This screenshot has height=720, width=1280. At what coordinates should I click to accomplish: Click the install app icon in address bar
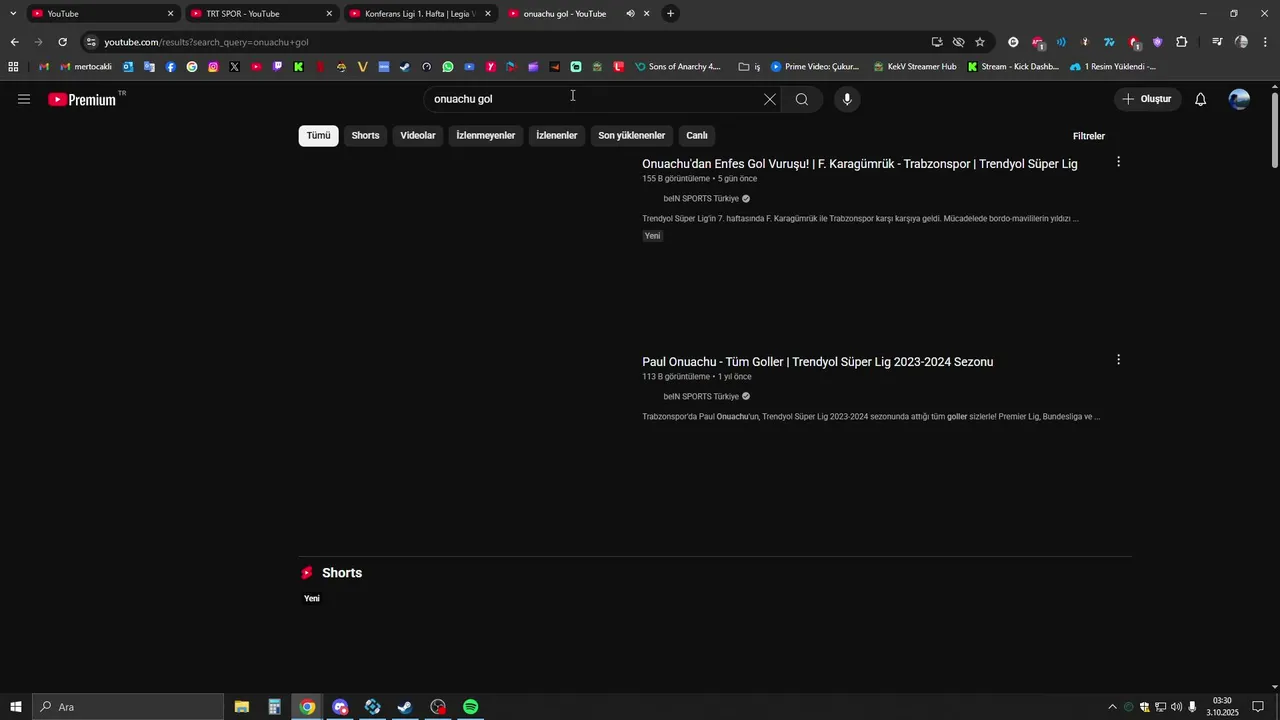[937, 42]
